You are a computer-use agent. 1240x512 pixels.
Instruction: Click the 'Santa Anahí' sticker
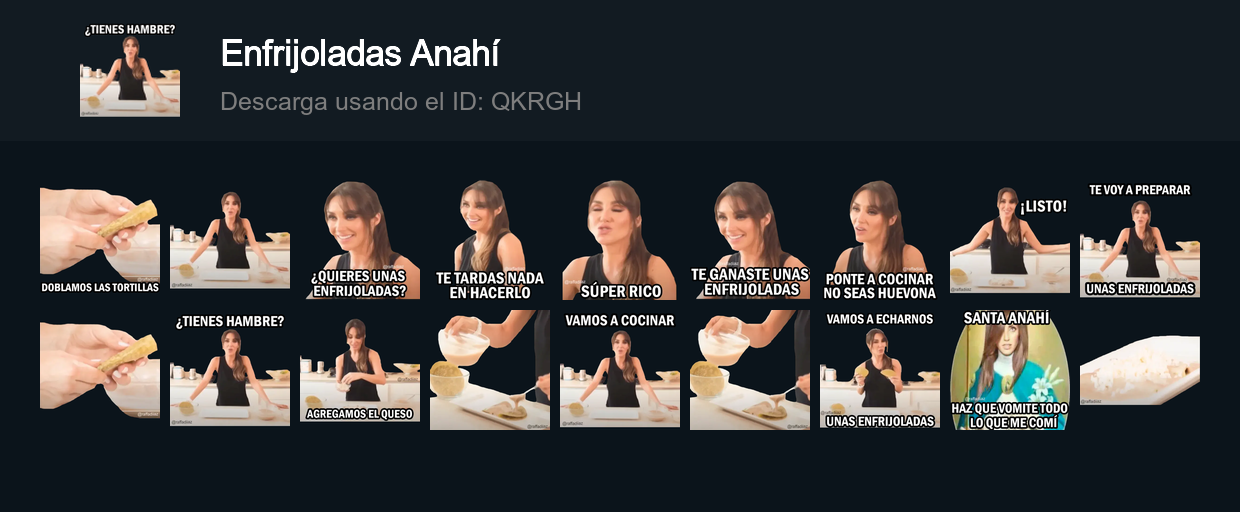pos(1010,370)
